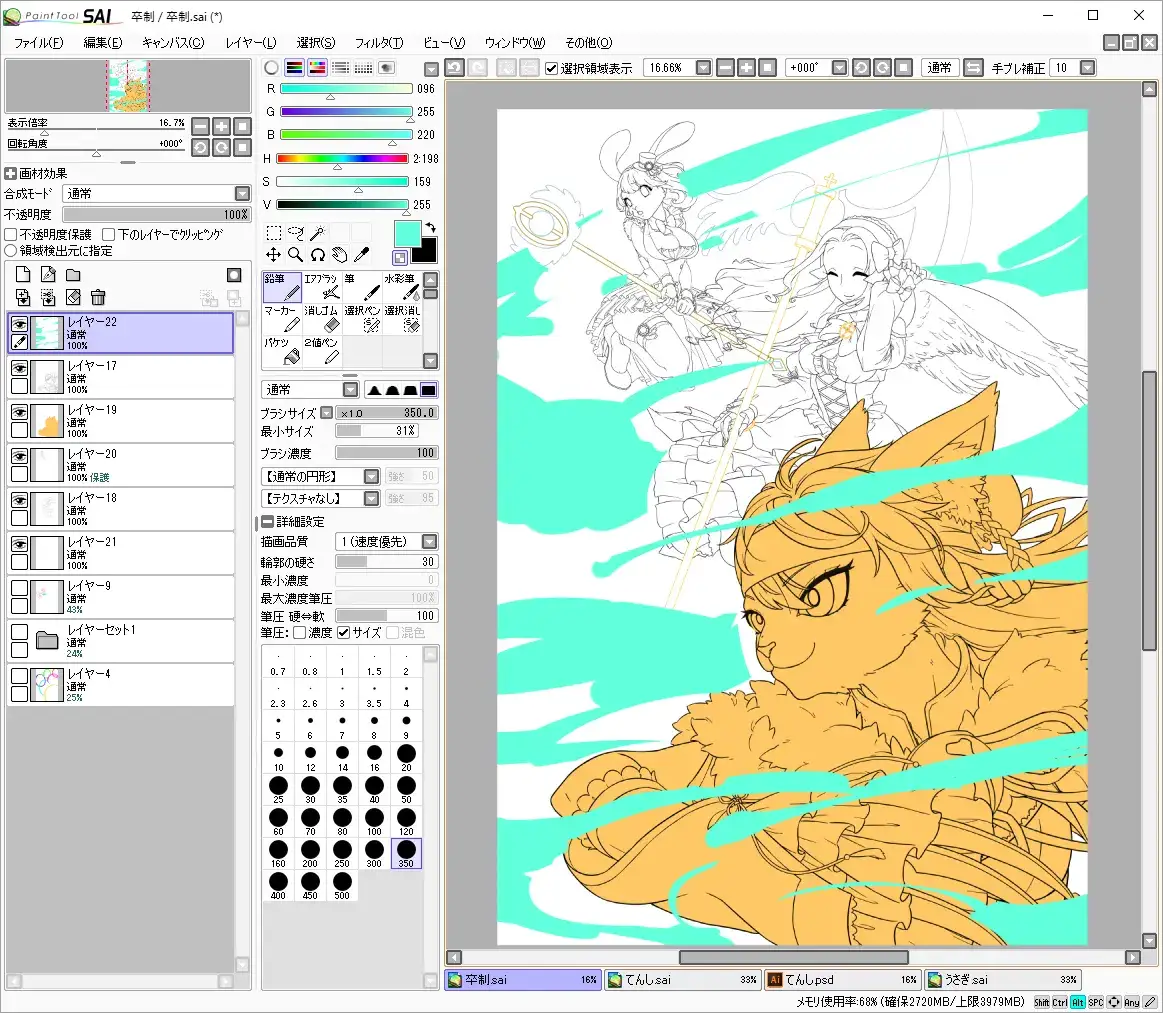
Task: Click the 通常 button in the top toolbar
Action: (939, 68)
